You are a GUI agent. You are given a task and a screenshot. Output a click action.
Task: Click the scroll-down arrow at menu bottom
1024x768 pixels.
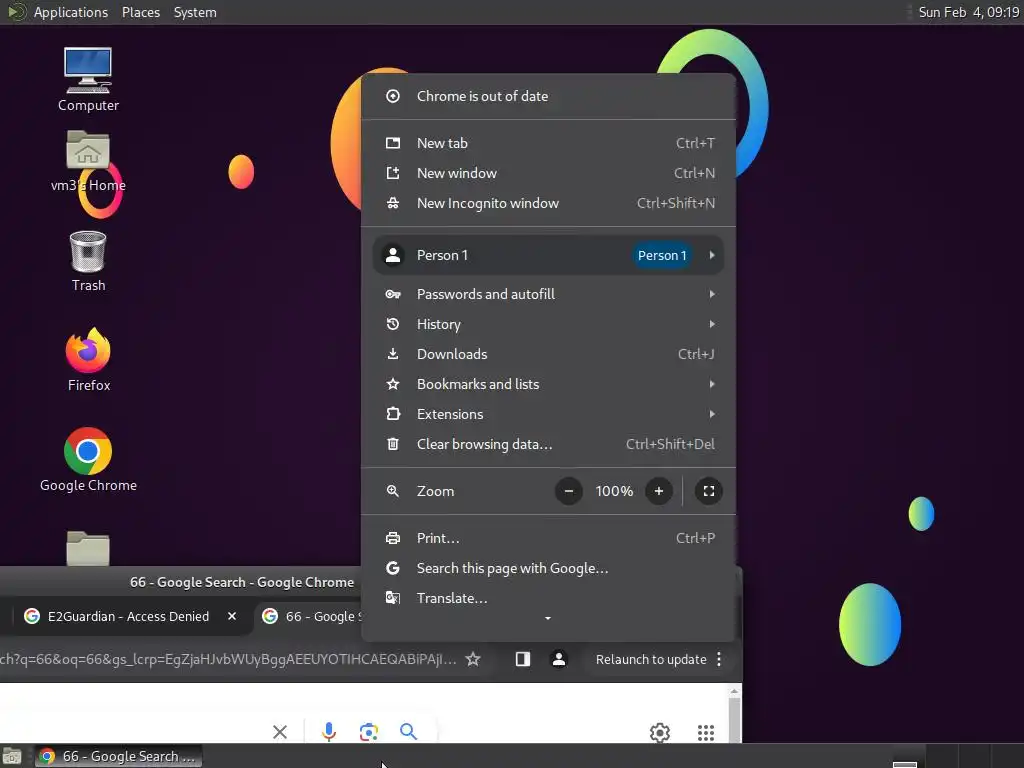[548, 618]
